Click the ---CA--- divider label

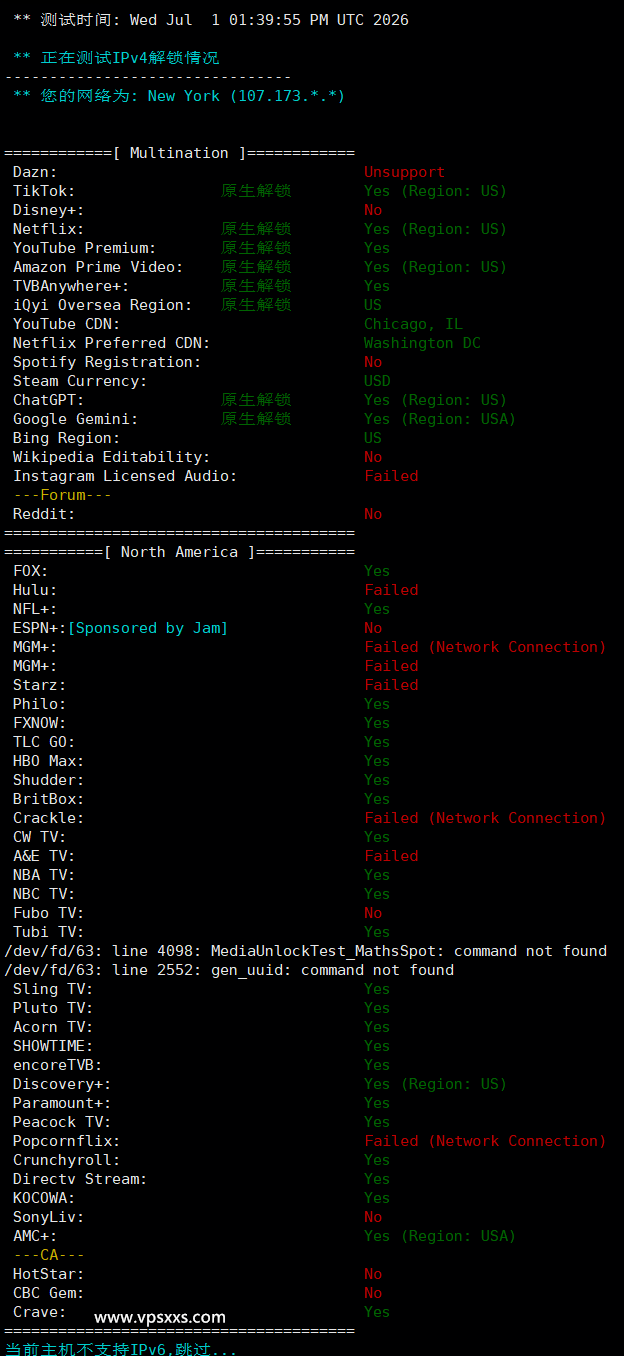(x=49, y=1255)
